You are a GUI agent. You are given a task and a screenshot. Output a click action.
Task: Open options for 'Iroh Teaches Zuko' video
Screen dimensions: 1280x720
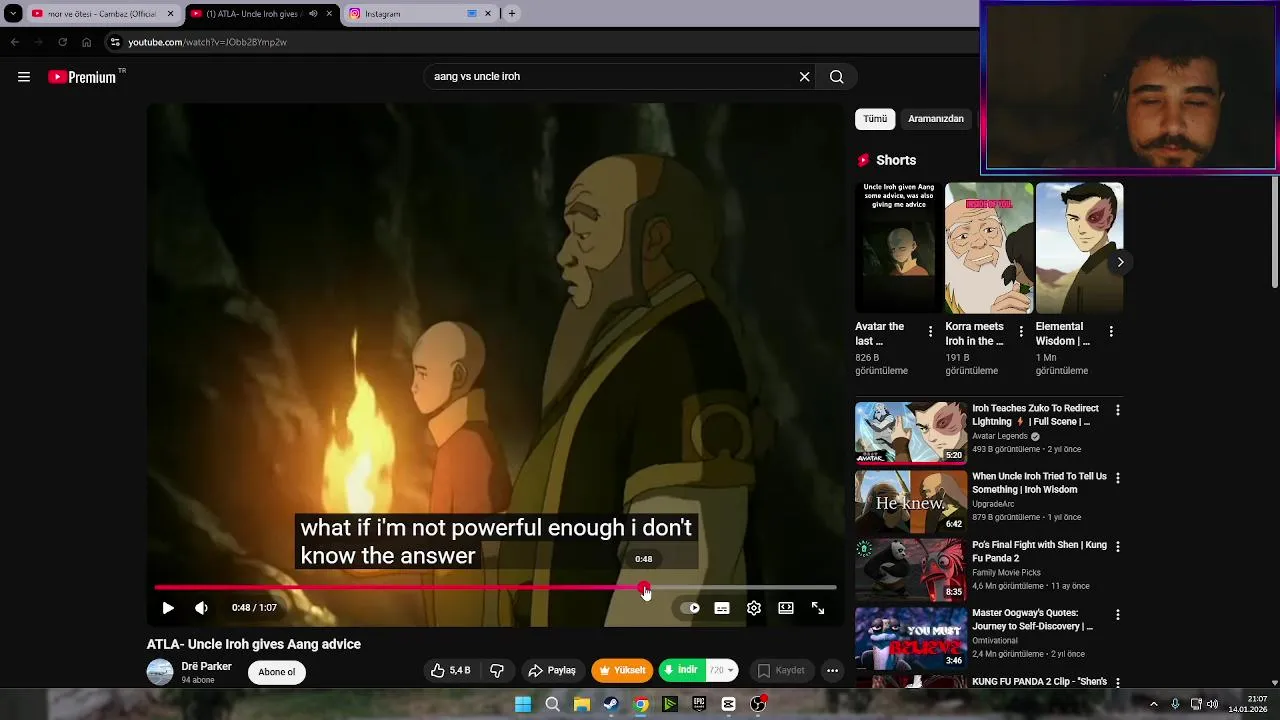pos(1118,410)
